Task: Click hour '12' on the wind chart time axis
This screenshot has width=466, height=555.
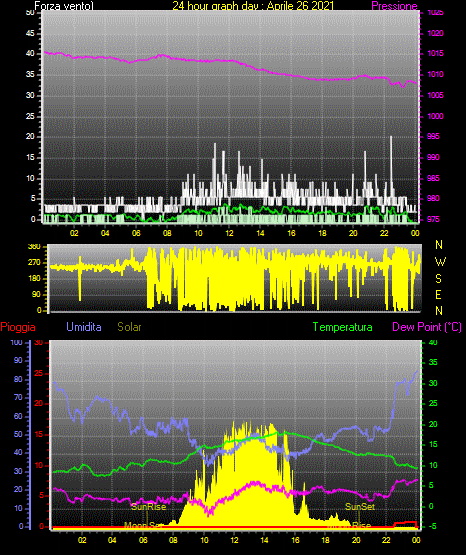Action: coord(229,233)
